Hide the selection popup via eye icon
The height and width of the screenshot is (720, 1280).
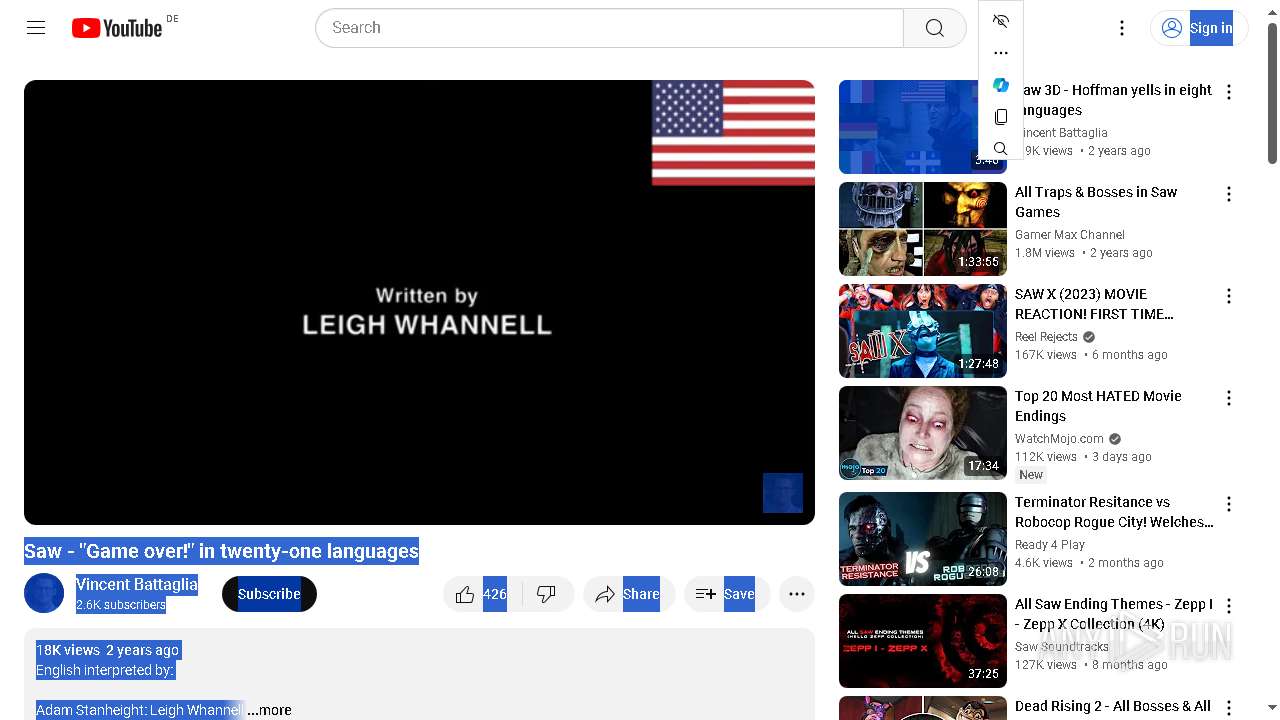1001,21
